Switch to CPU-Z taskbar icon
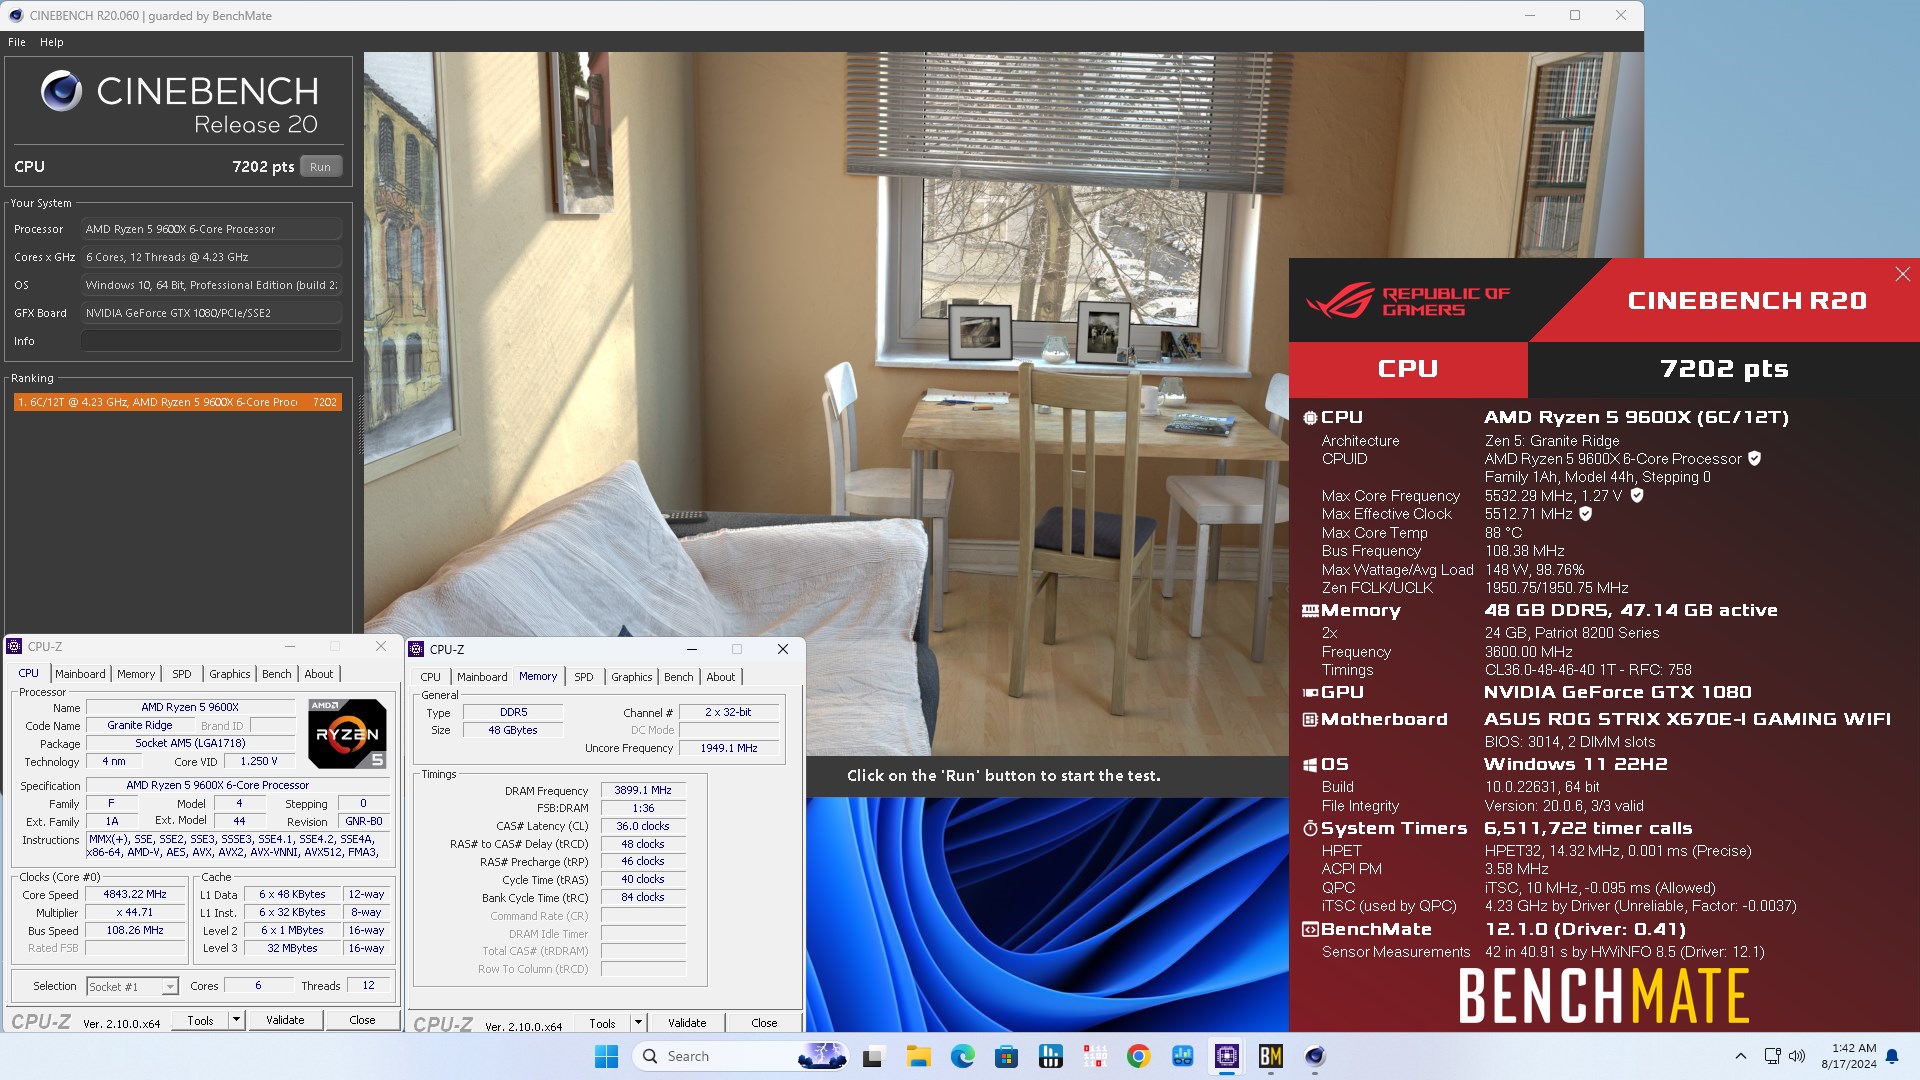 [x=1226, y=1056]
